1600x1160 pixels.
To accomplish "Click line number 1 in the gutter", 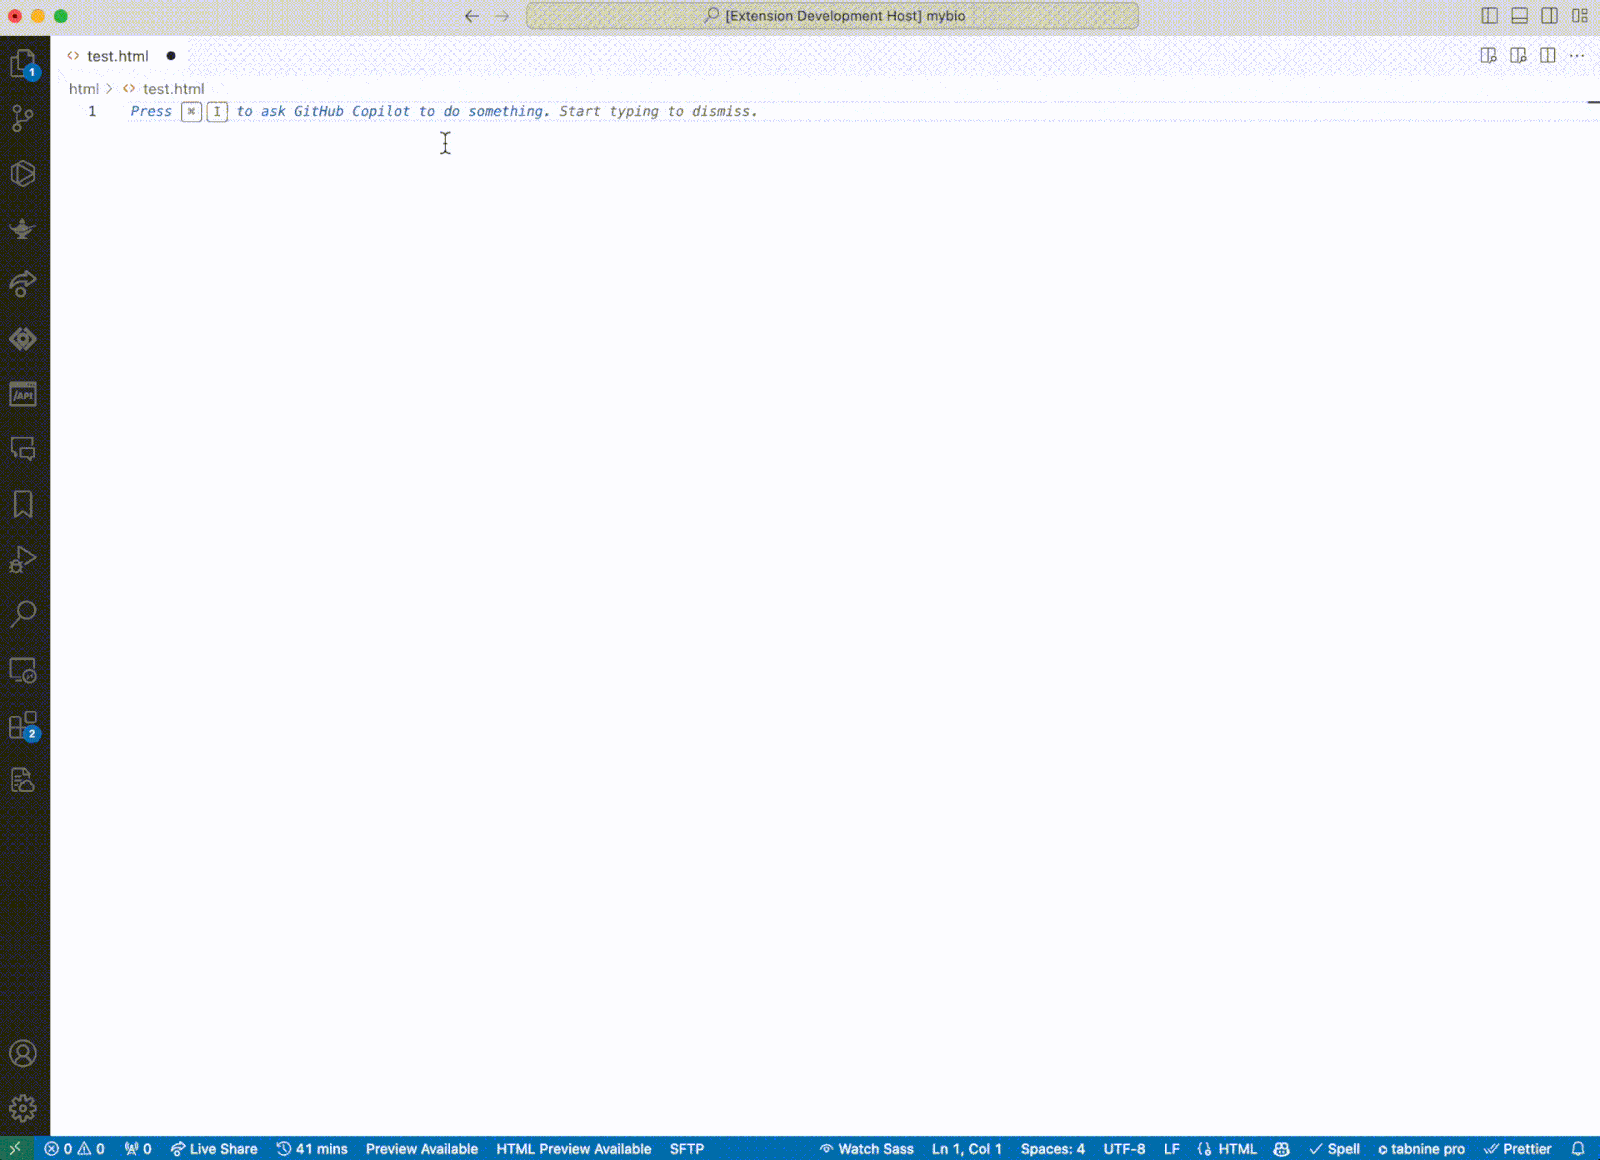I will [x=92, y=111].
